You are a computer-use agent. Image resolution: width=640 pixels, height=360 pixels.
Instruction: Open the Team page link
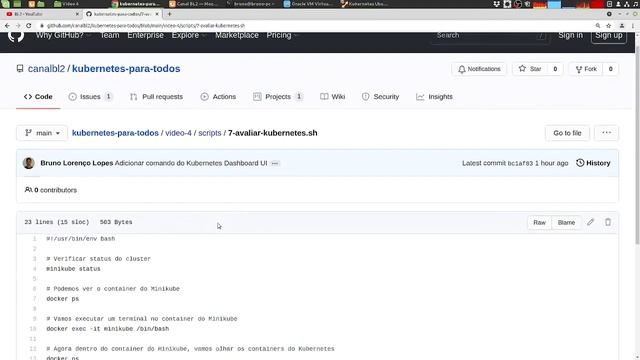coord(110,35)
